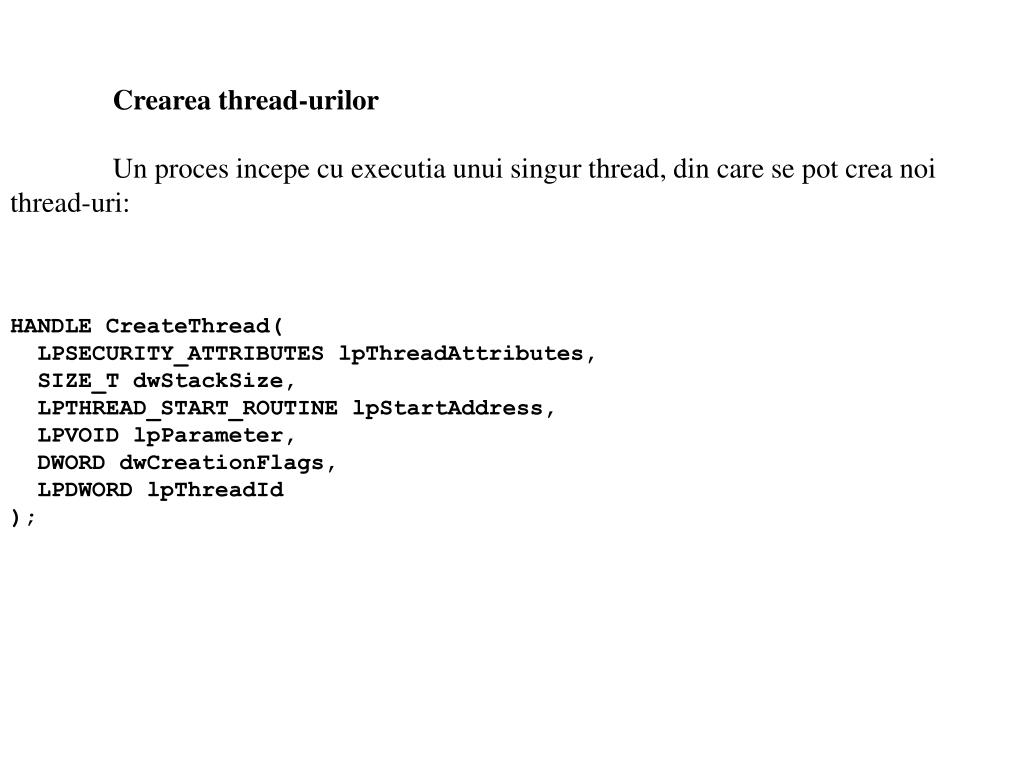Click CreateThread function name
This screenshot has height=768, width=1024.
[x=187, y=325]
